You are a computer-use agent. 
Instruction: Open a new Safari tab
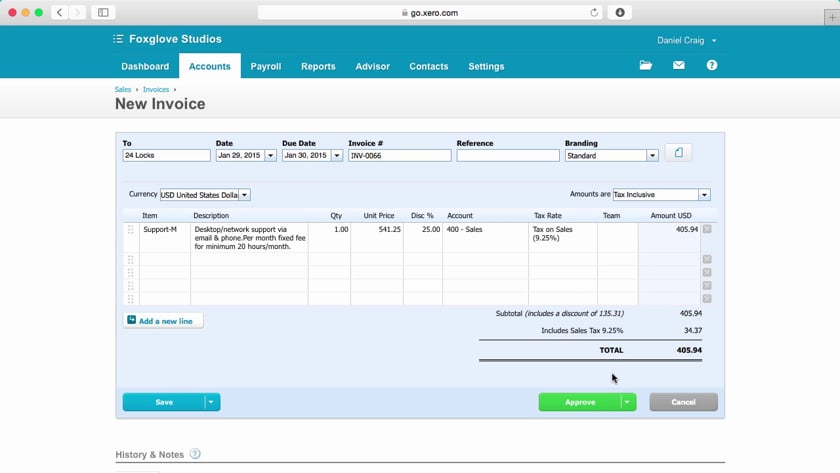click(x=832, y=18)
